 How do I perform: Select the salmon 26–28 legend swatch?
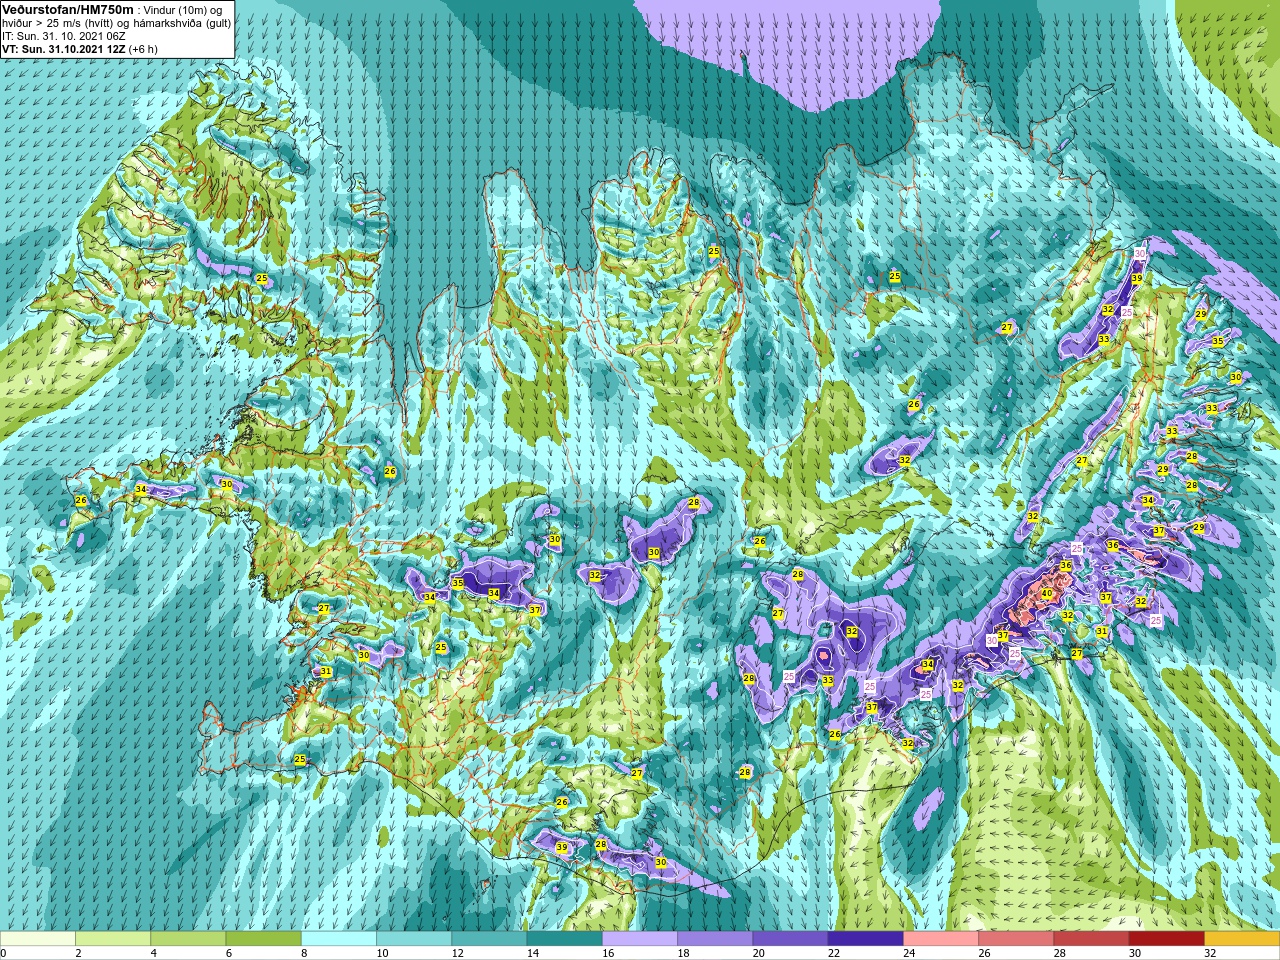(x=1016, y=939)
